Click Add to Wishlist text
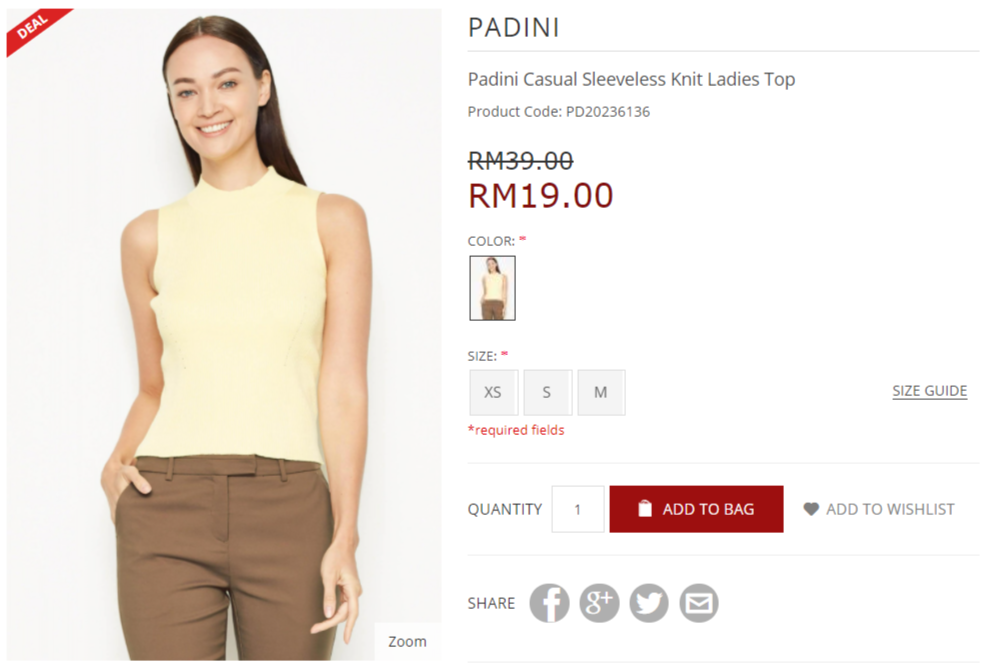This screenshot has width=984, height=669. tap(890, 509)
